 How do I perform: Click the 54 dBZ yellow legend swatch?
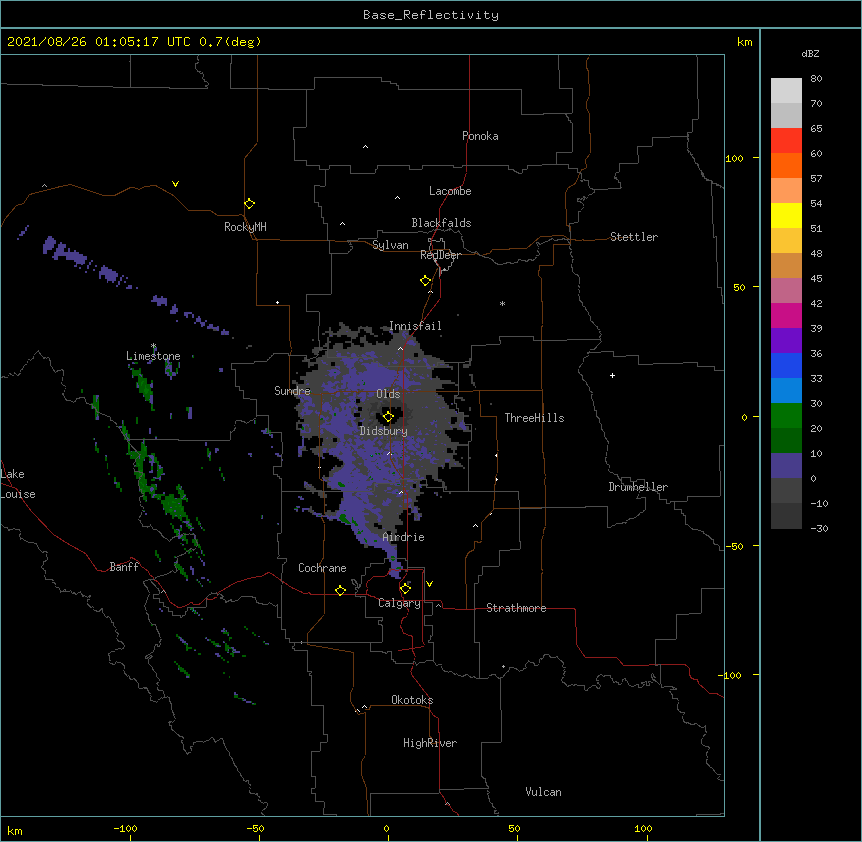click(x=786, y=215)
